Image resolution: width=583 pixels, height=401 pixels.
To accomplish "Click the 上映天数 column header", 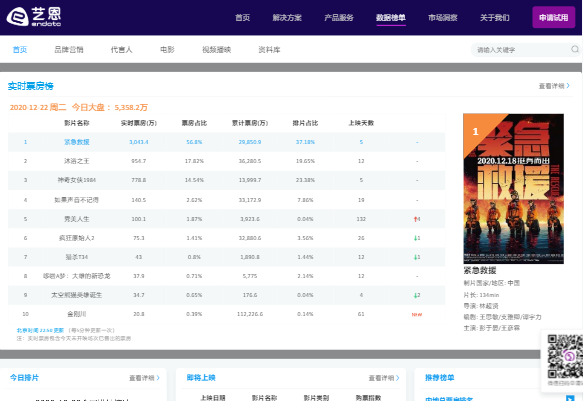I will tap(361, 123).
